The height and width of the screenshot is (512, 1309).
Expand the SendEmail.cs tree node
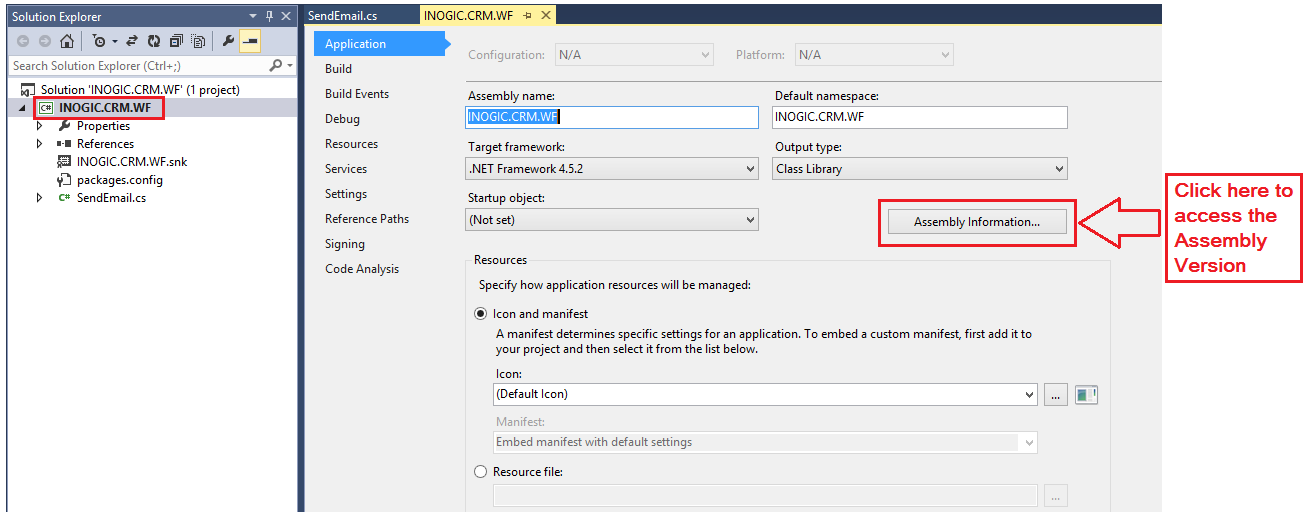[40, 198]
